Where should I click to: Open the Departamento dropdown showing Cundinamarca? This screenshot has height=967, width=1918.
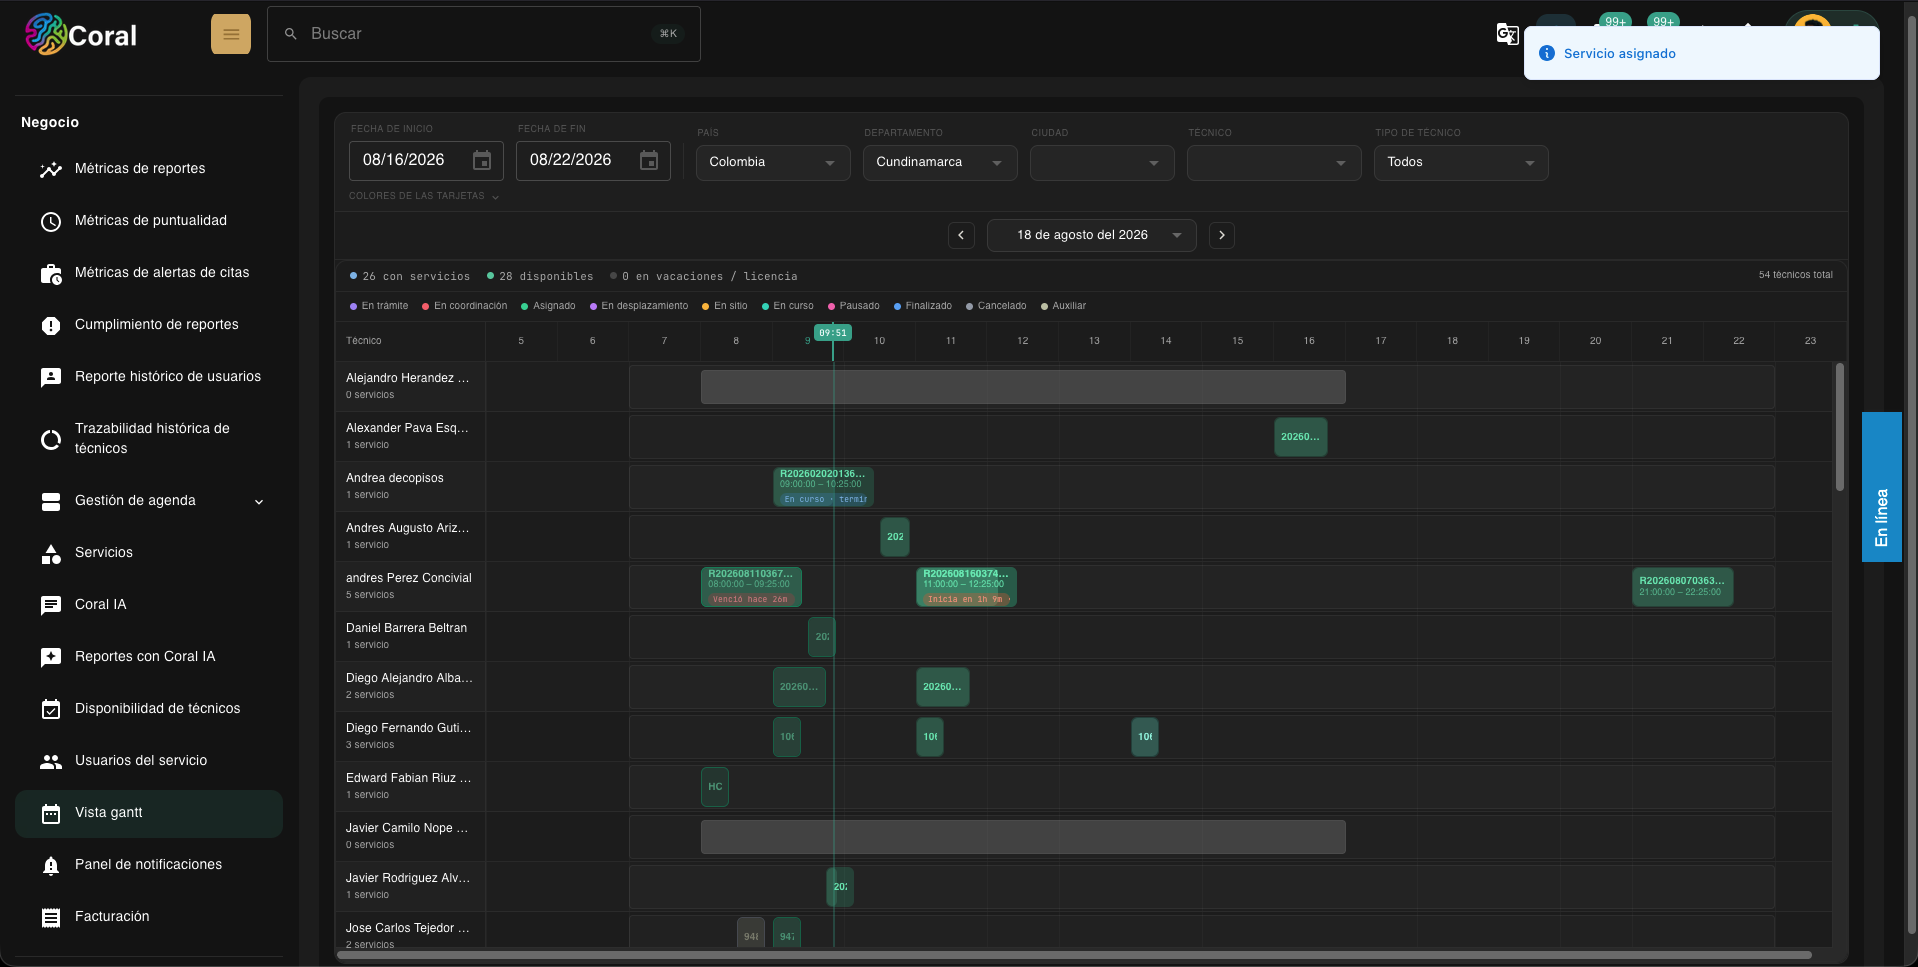[x=940, y=162]
